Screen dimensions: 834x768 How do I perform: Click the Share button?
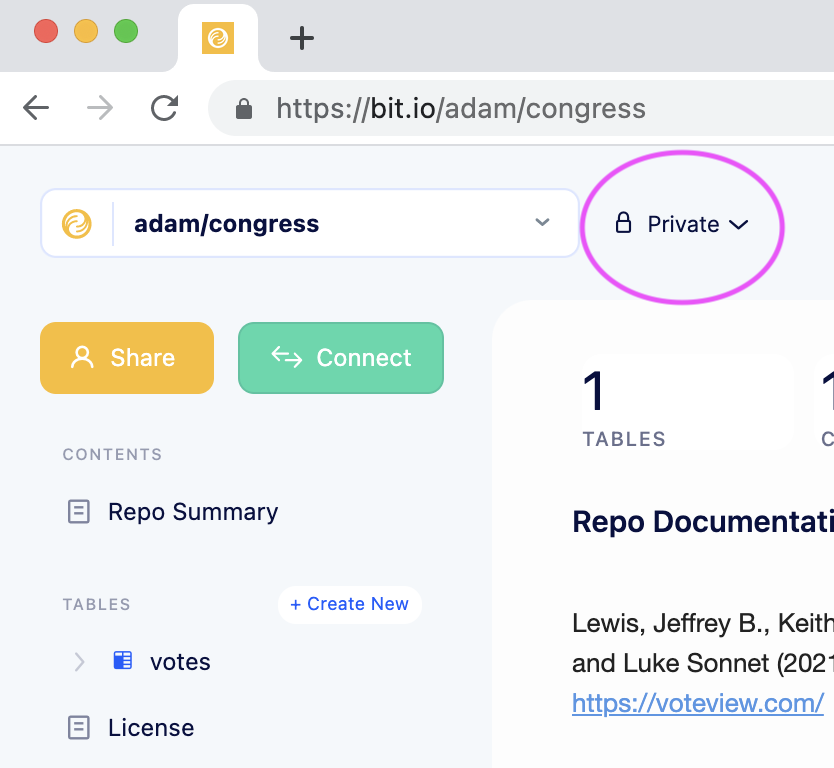coord(127,358)
